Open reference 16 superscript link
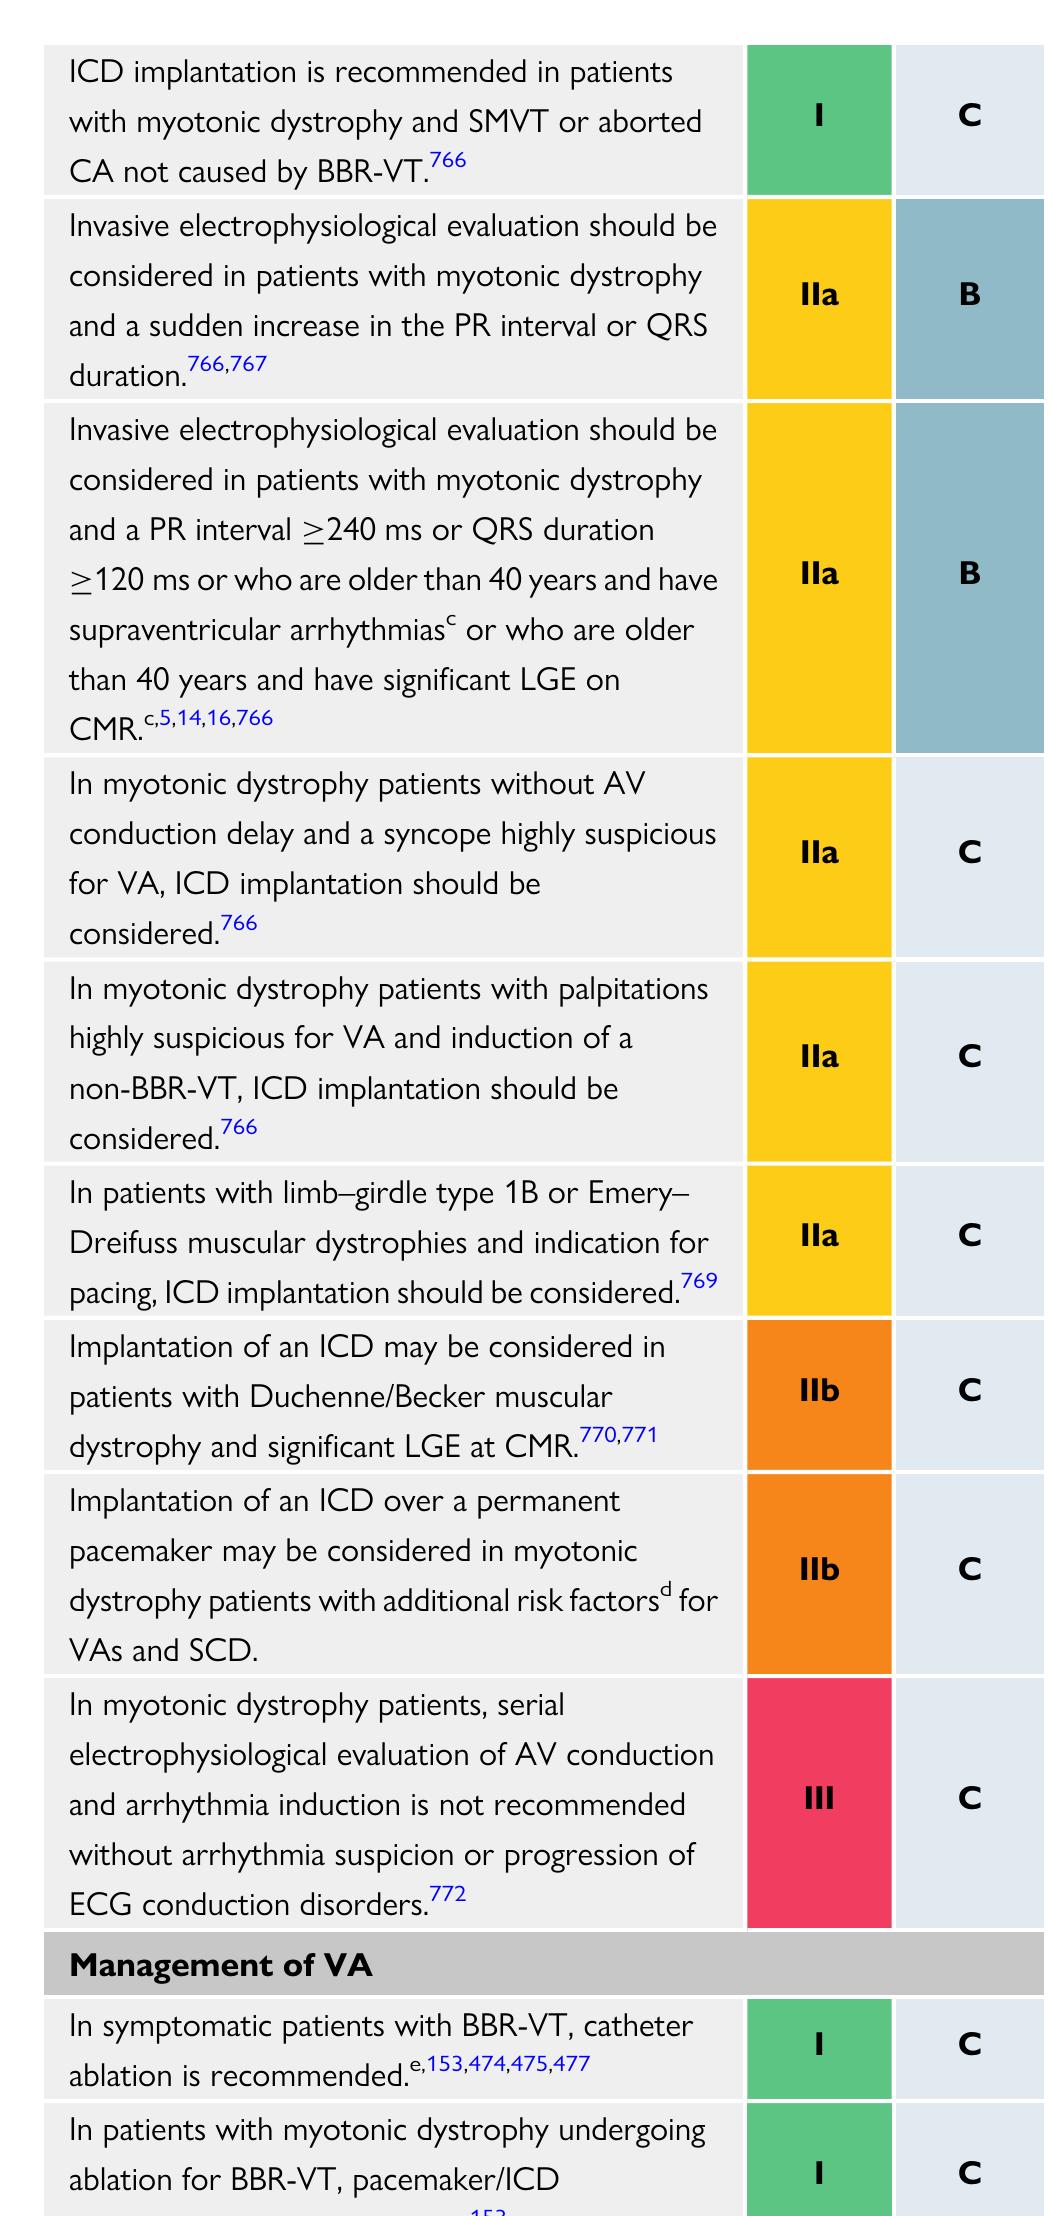Viewport: 1052px width, 2216px height. [x=219, y=718]
